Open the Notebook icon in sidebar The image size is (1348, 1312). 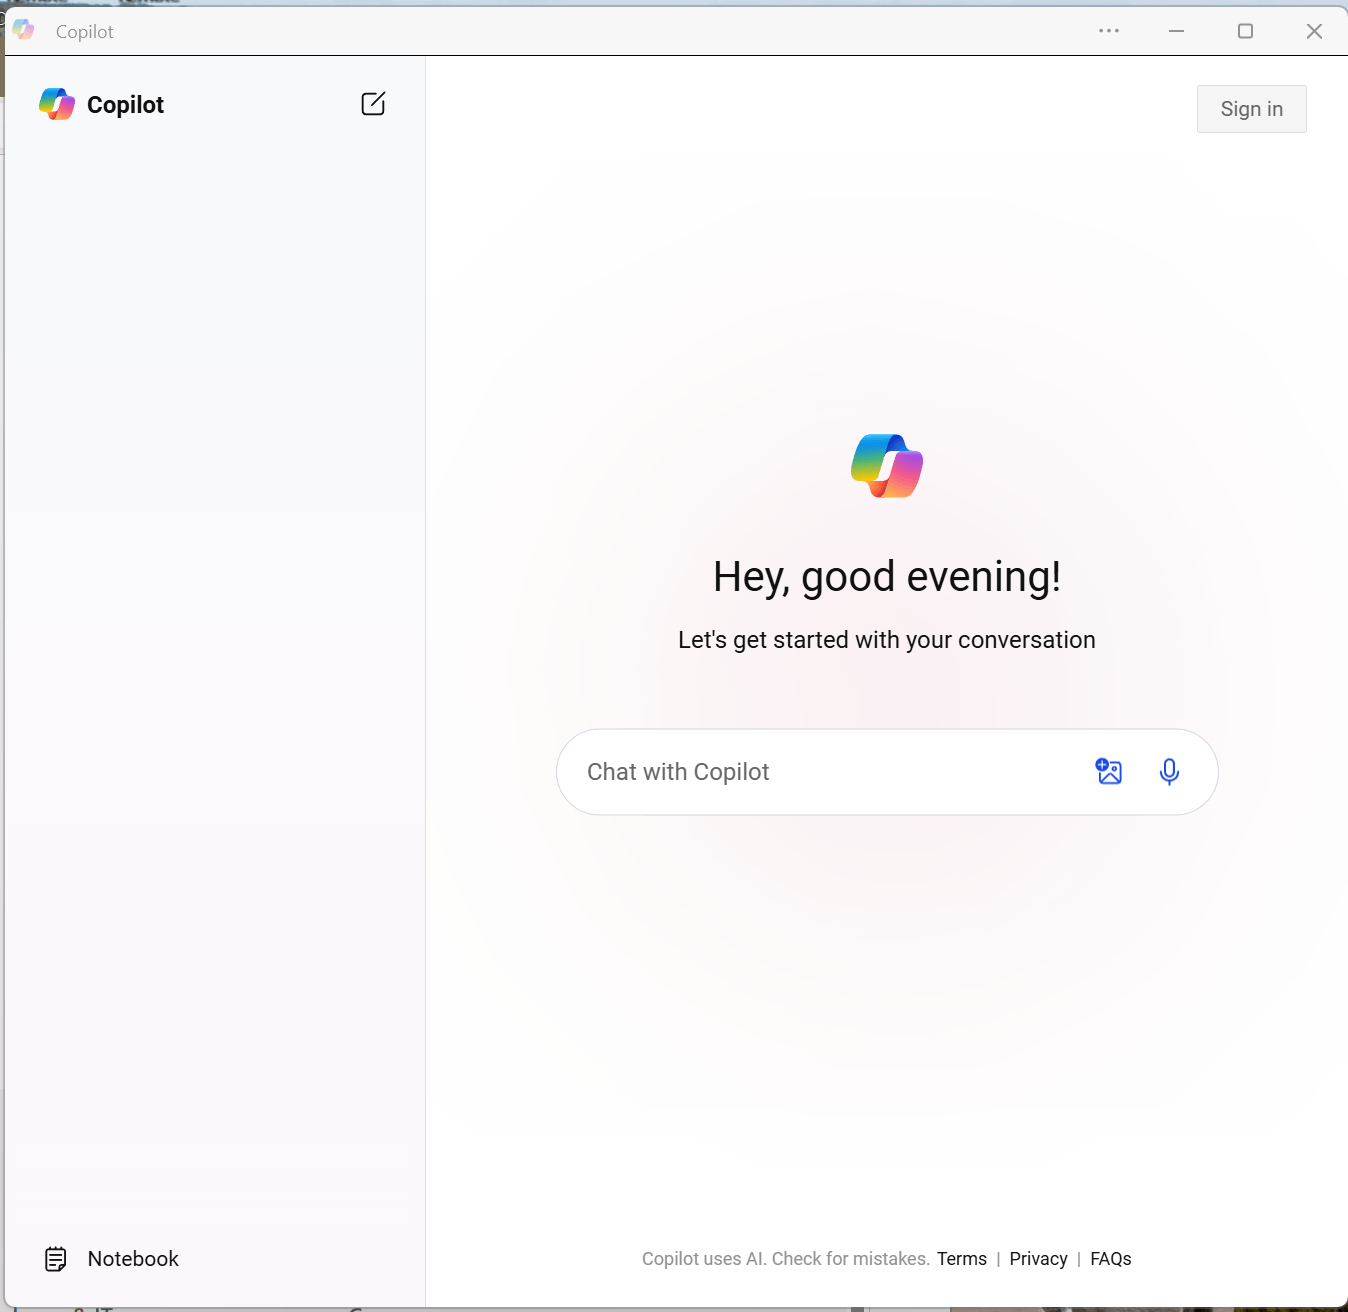pos(56,1259)
